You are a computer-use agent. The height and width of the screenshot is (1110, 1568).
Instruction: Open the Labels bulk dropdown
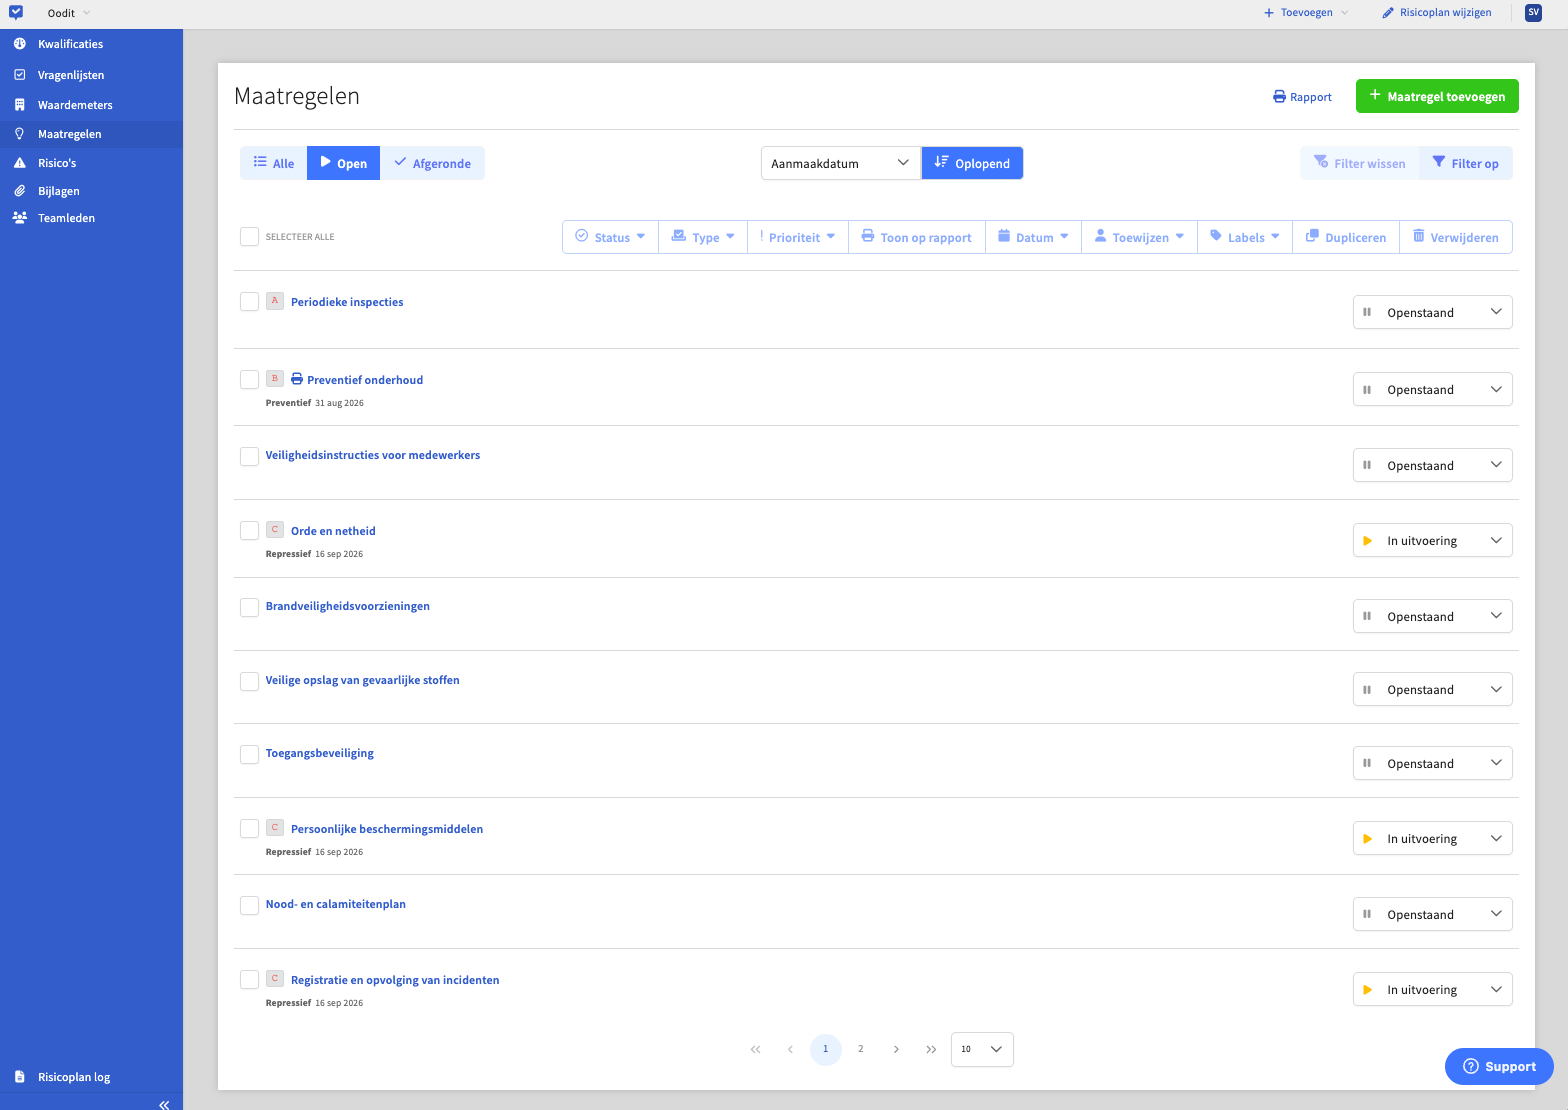pos(1245,237)
